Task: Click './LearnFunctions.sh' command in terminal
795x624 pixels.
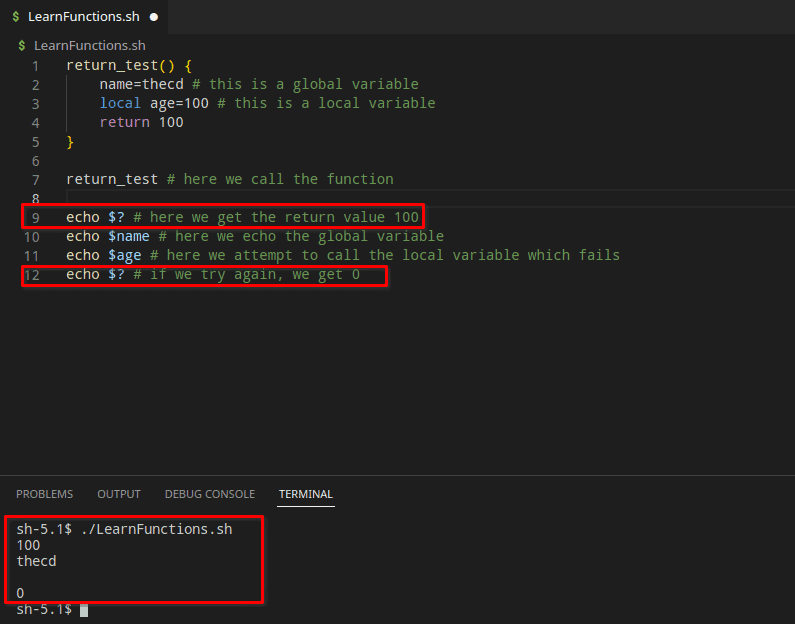Action: pyautogui.click(x=157, y=529)
